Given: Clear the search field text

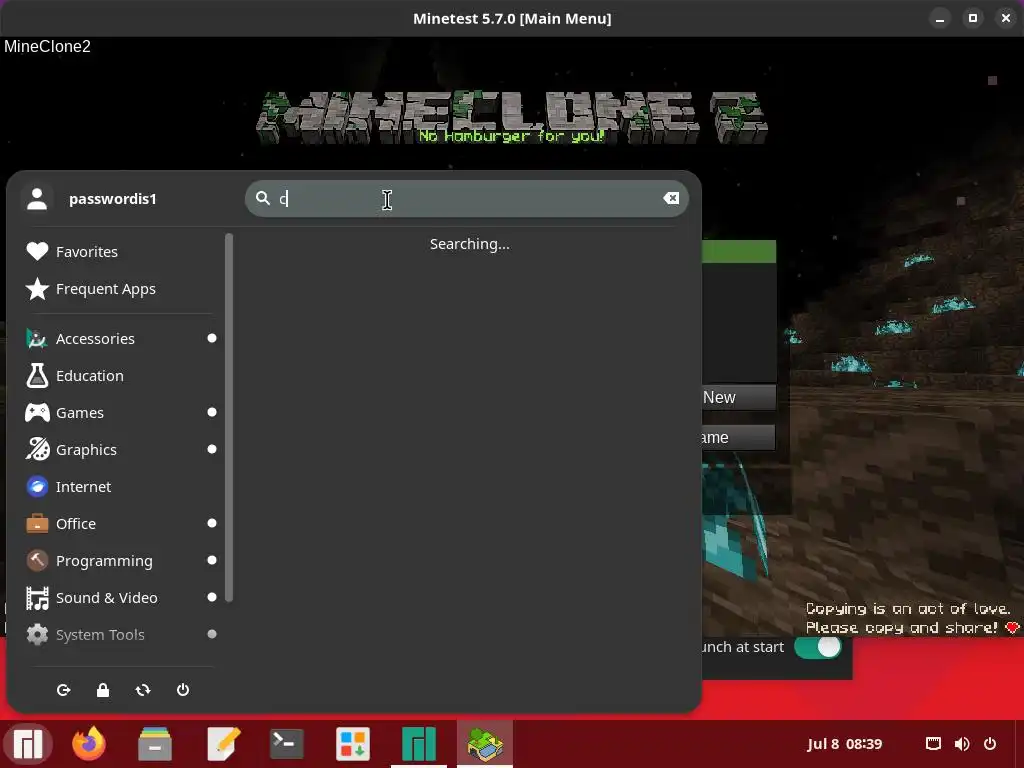Looking at the screenshot, I should [671, 198].
